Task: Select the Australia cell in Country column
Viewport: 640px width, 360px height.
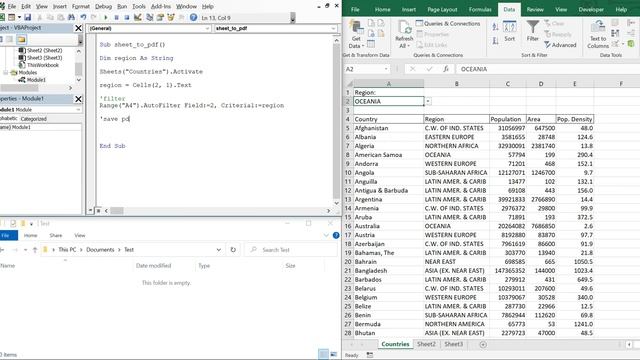Action: point(389,226)
